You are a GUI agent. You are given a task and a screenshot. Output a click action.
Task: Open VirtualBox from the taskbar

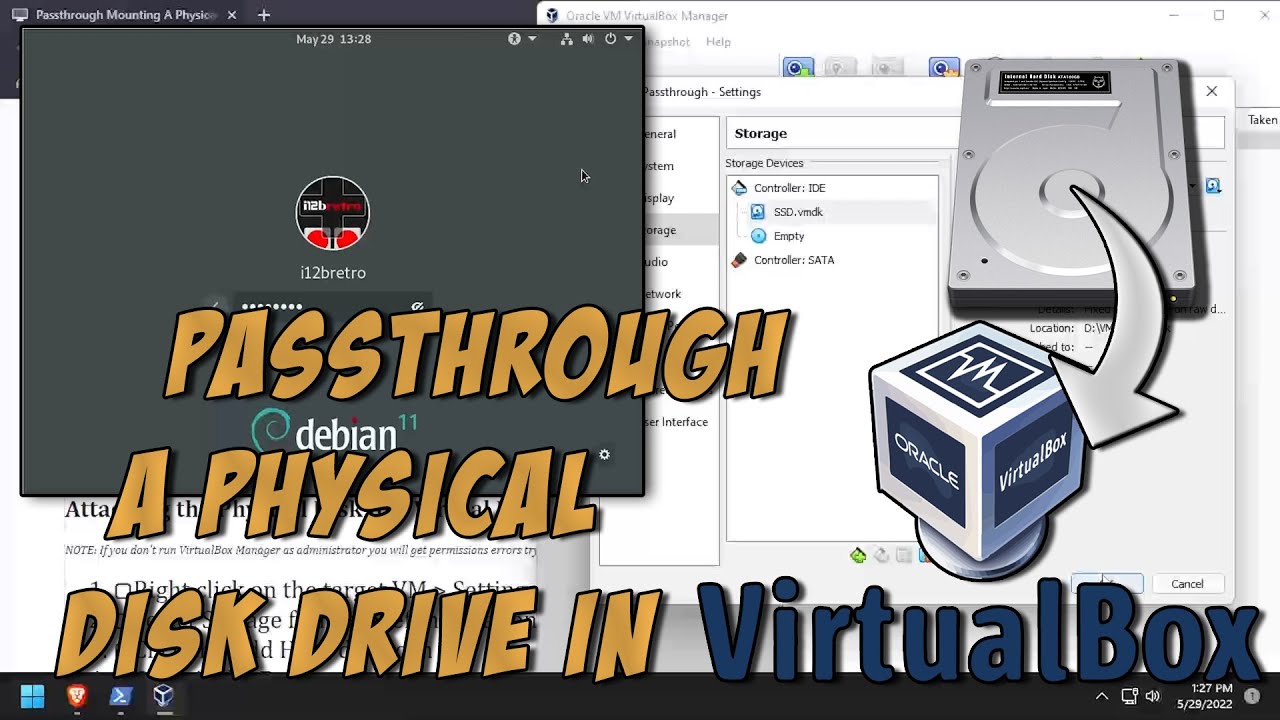click(x=163, y=696)
